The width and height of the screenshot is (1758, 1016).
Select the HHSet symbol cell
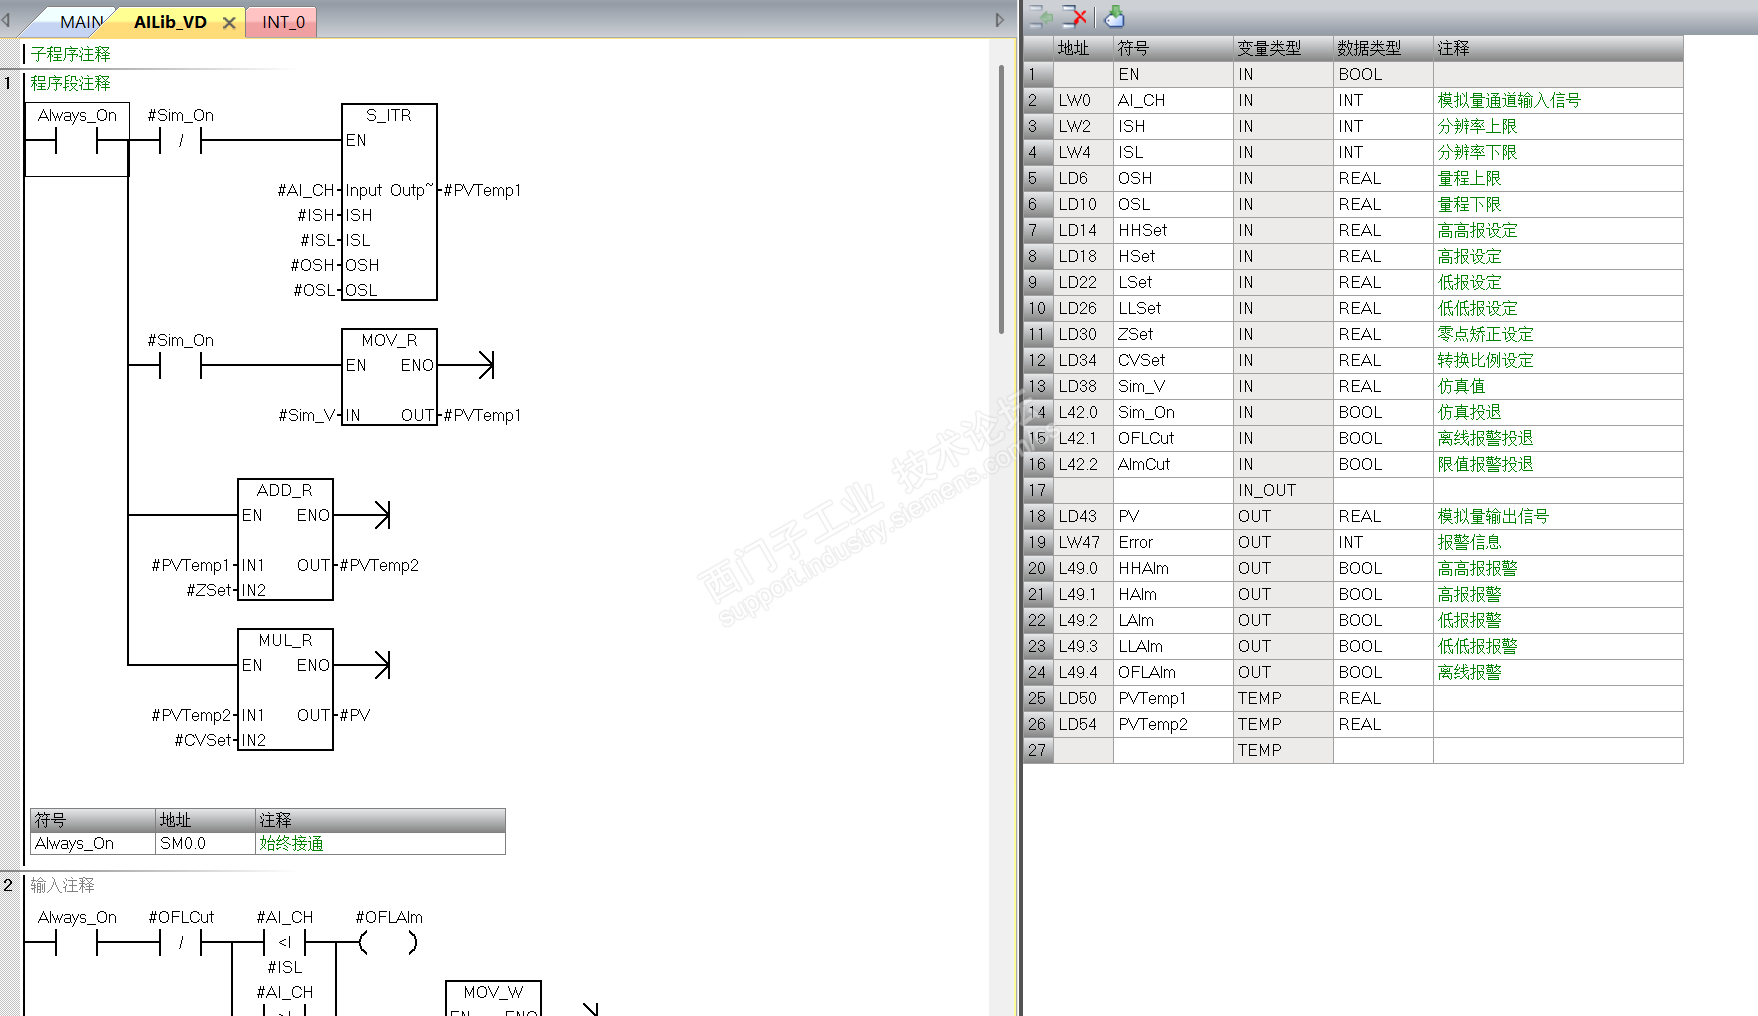click(x=1173, y=230)
